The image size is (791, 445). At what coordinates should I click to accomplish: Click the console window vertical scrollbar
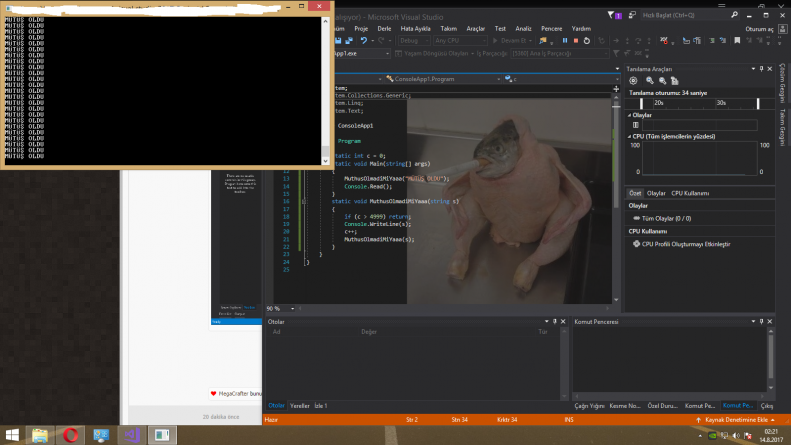point(325,91)
